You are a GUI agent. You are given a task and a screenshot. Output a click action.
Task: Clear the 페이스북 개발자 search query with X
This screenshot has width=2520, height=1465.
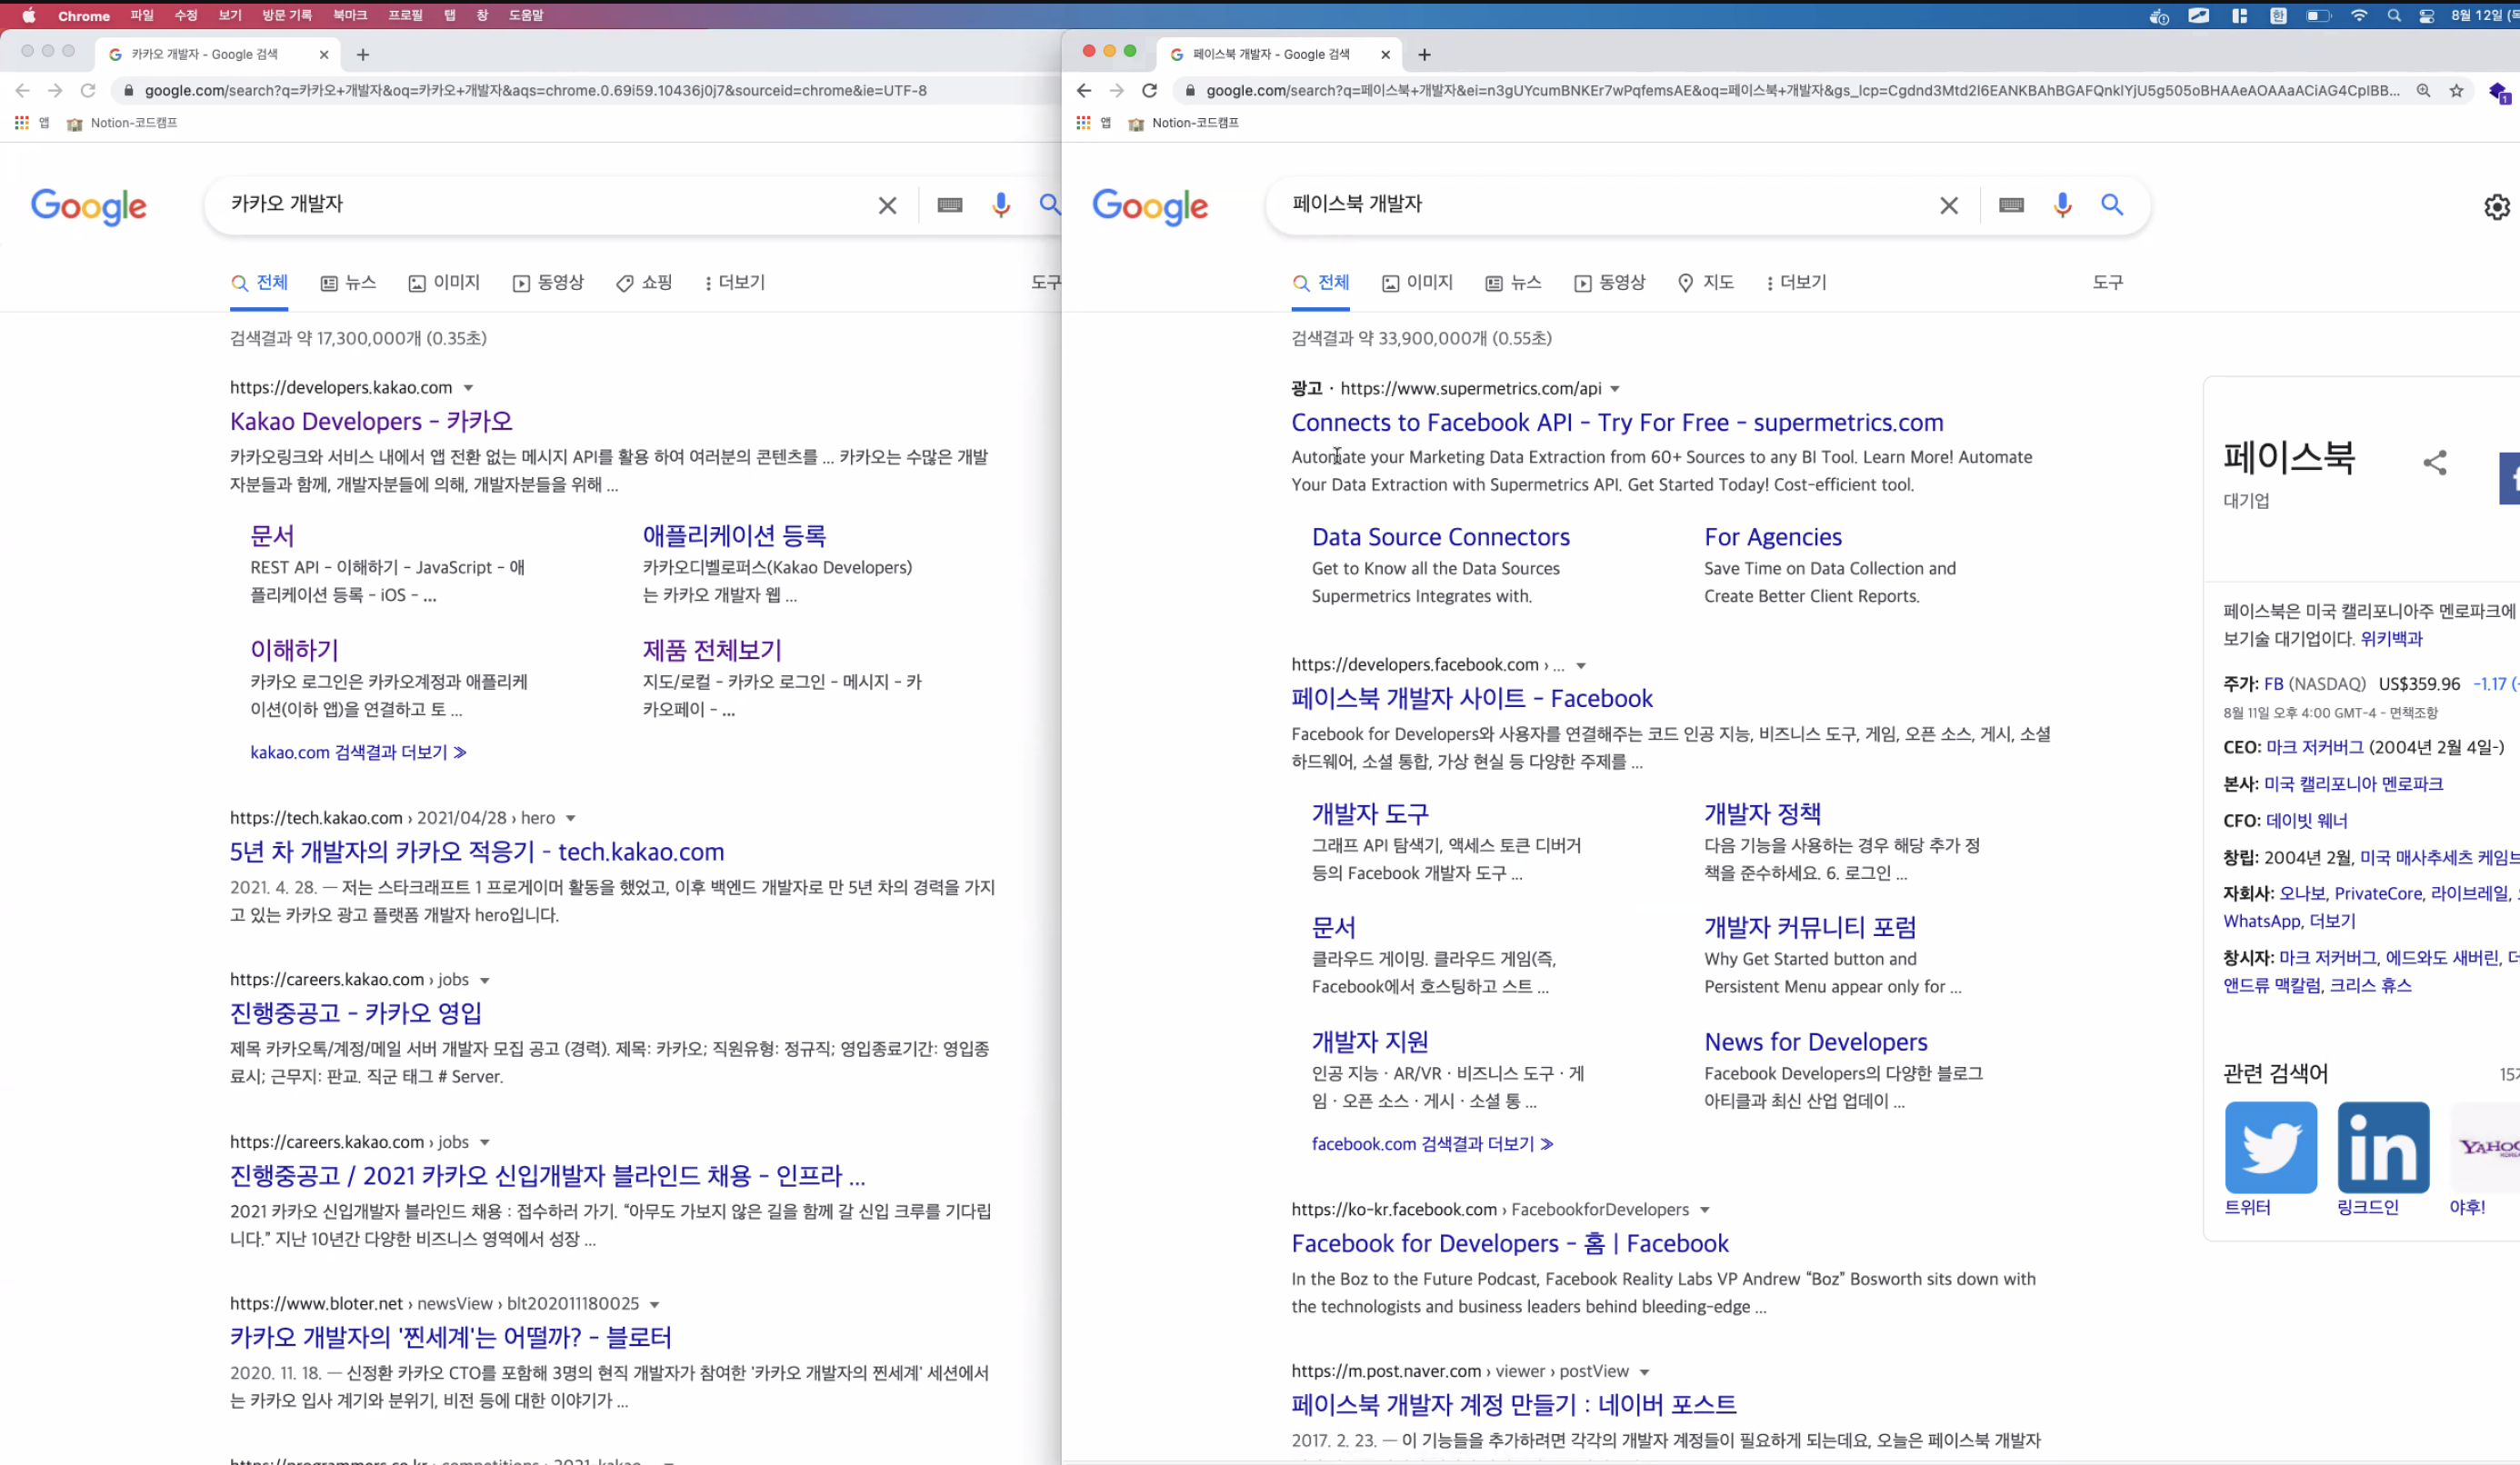(x=1948, y=205)
